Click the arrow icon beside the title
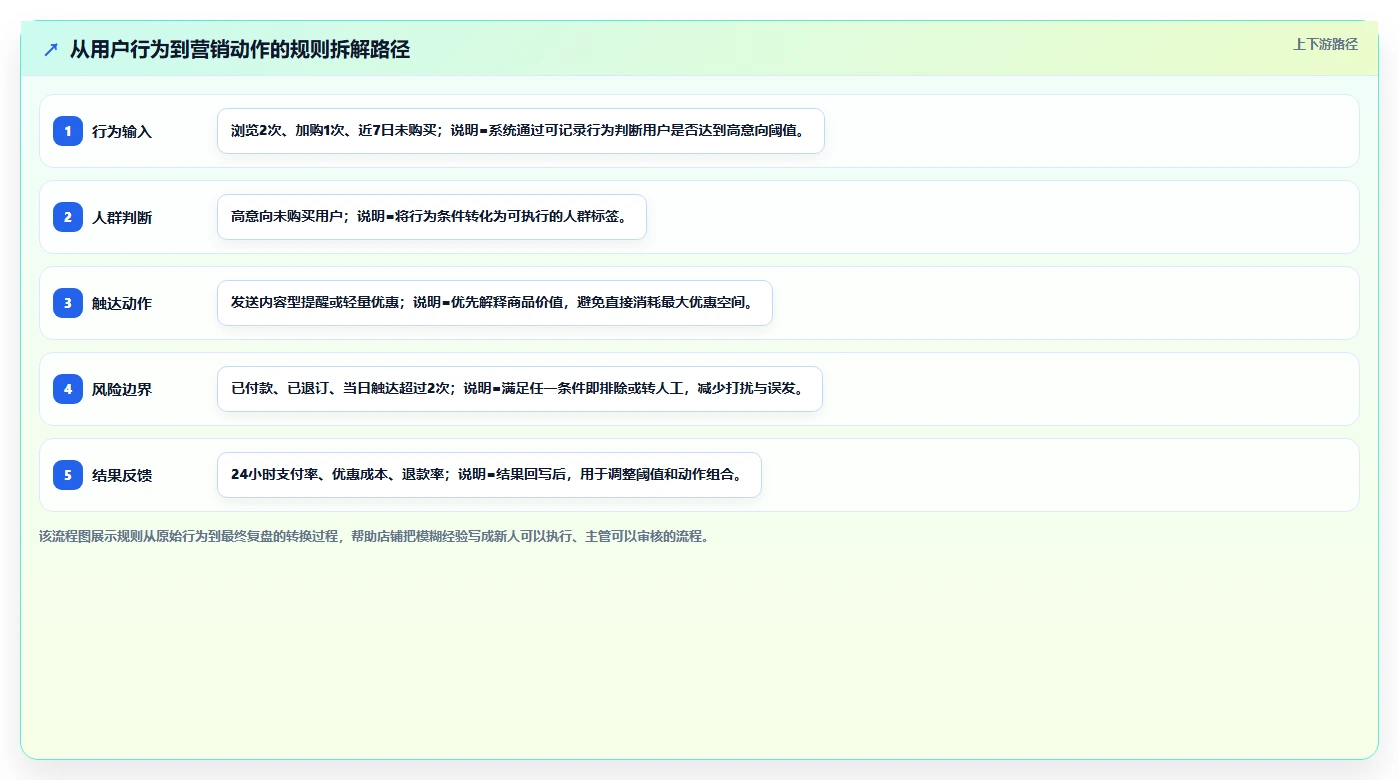Viewport: 1399px width, 780px height. coord(51,49)
